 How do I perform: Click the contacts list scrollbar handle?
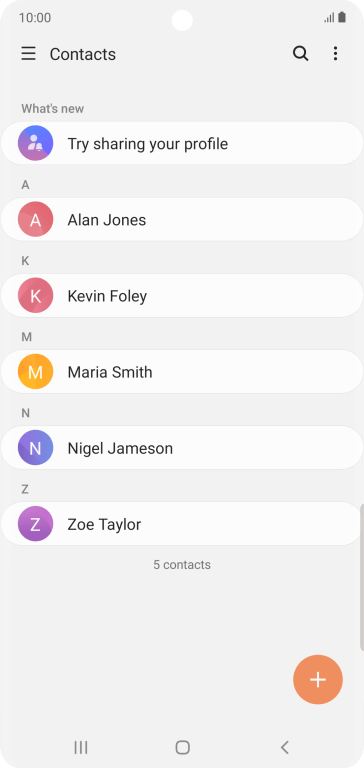click(362, 578)
